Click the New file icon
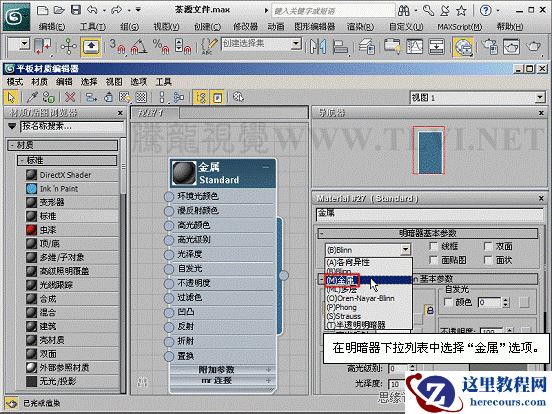 [42, 10]
